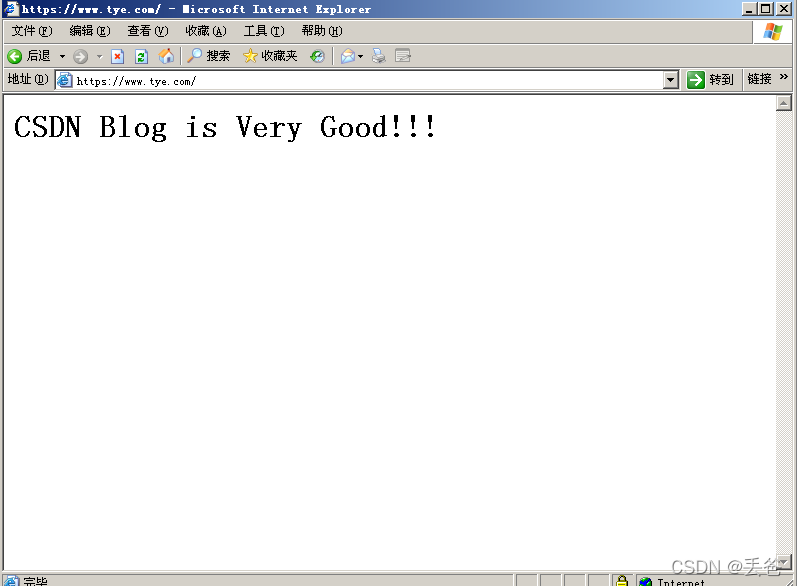The height and width of the screenshot is (586, 797).
Task: Open the 收藏(A) menu
Action: tap(205, 31)
